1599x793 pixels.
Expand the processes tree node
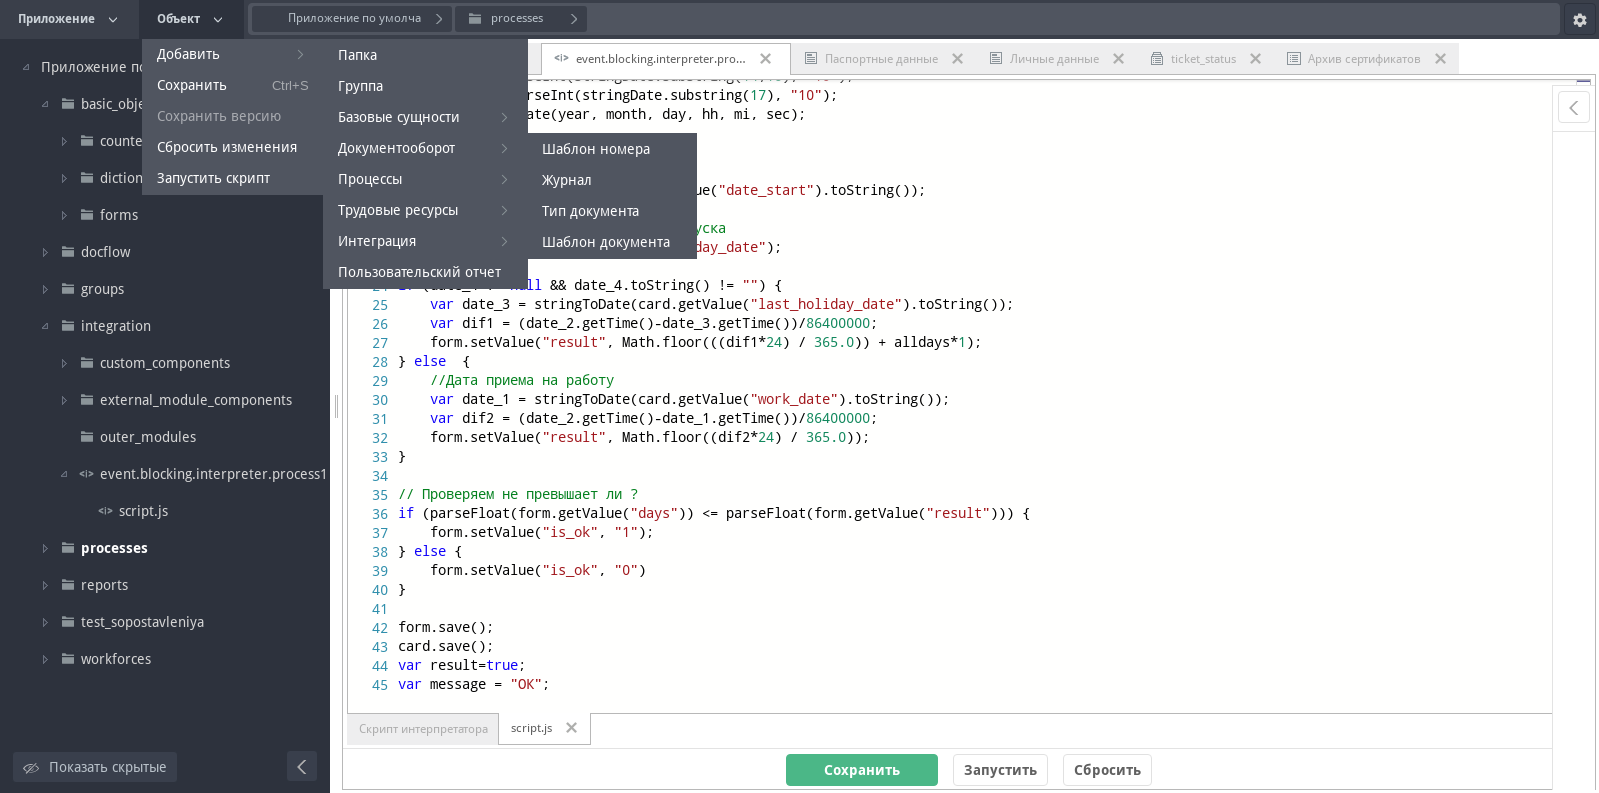[x=45, y=548]
